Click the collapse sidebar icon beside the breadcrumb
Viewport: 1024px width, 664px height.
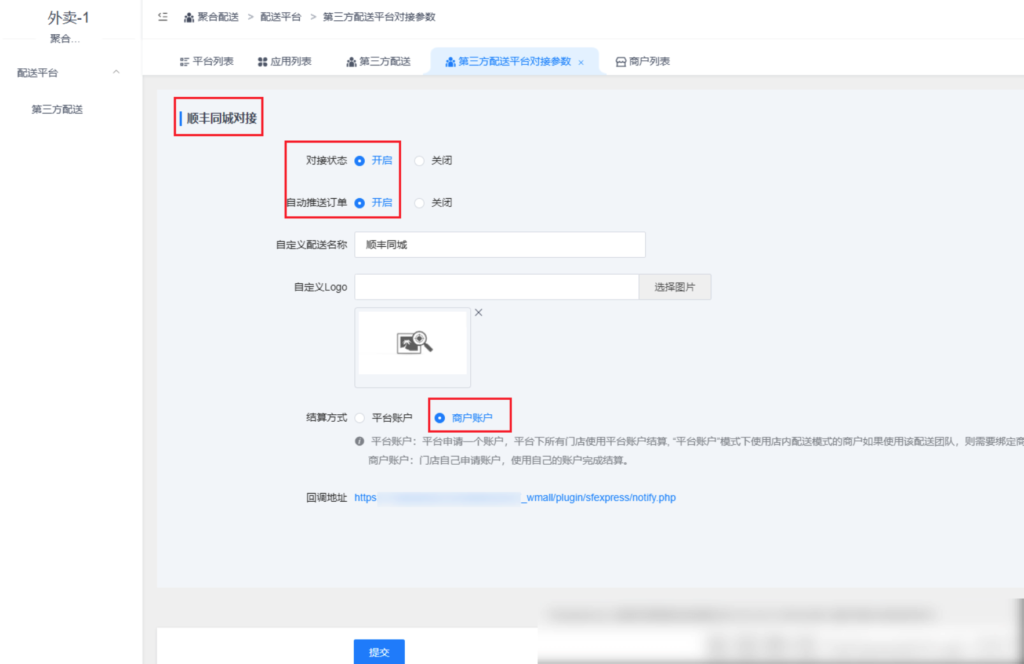tap(161, 17)
